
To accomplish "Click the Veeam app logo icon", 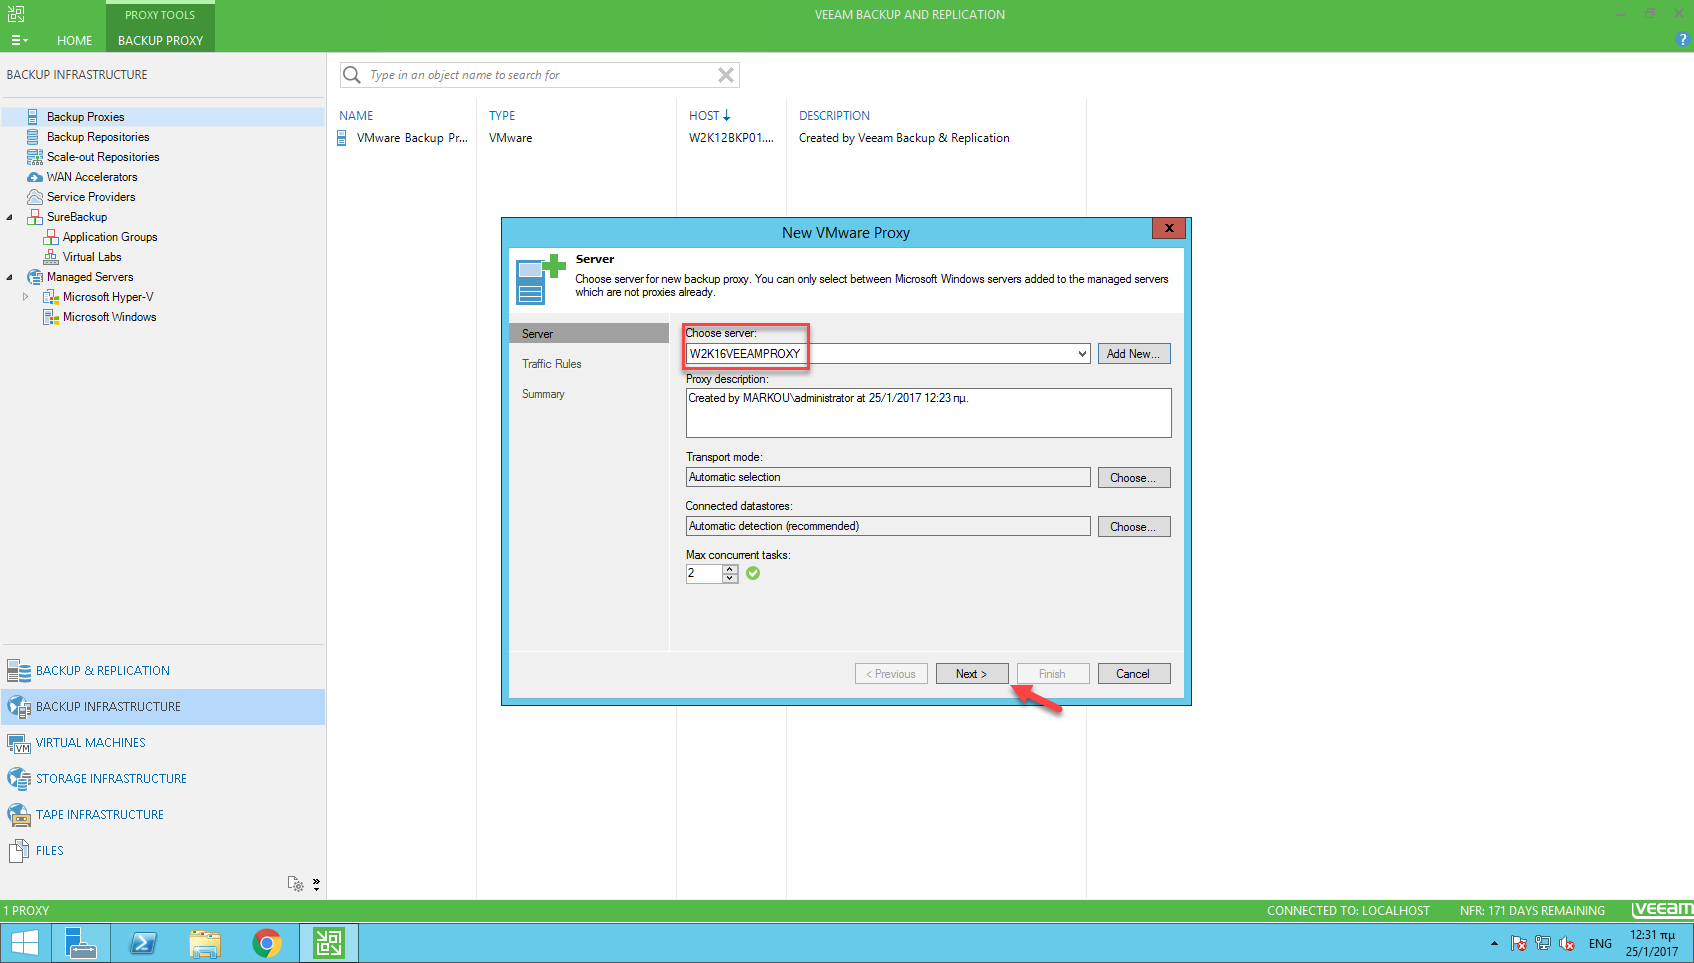I will pos(16,14).
